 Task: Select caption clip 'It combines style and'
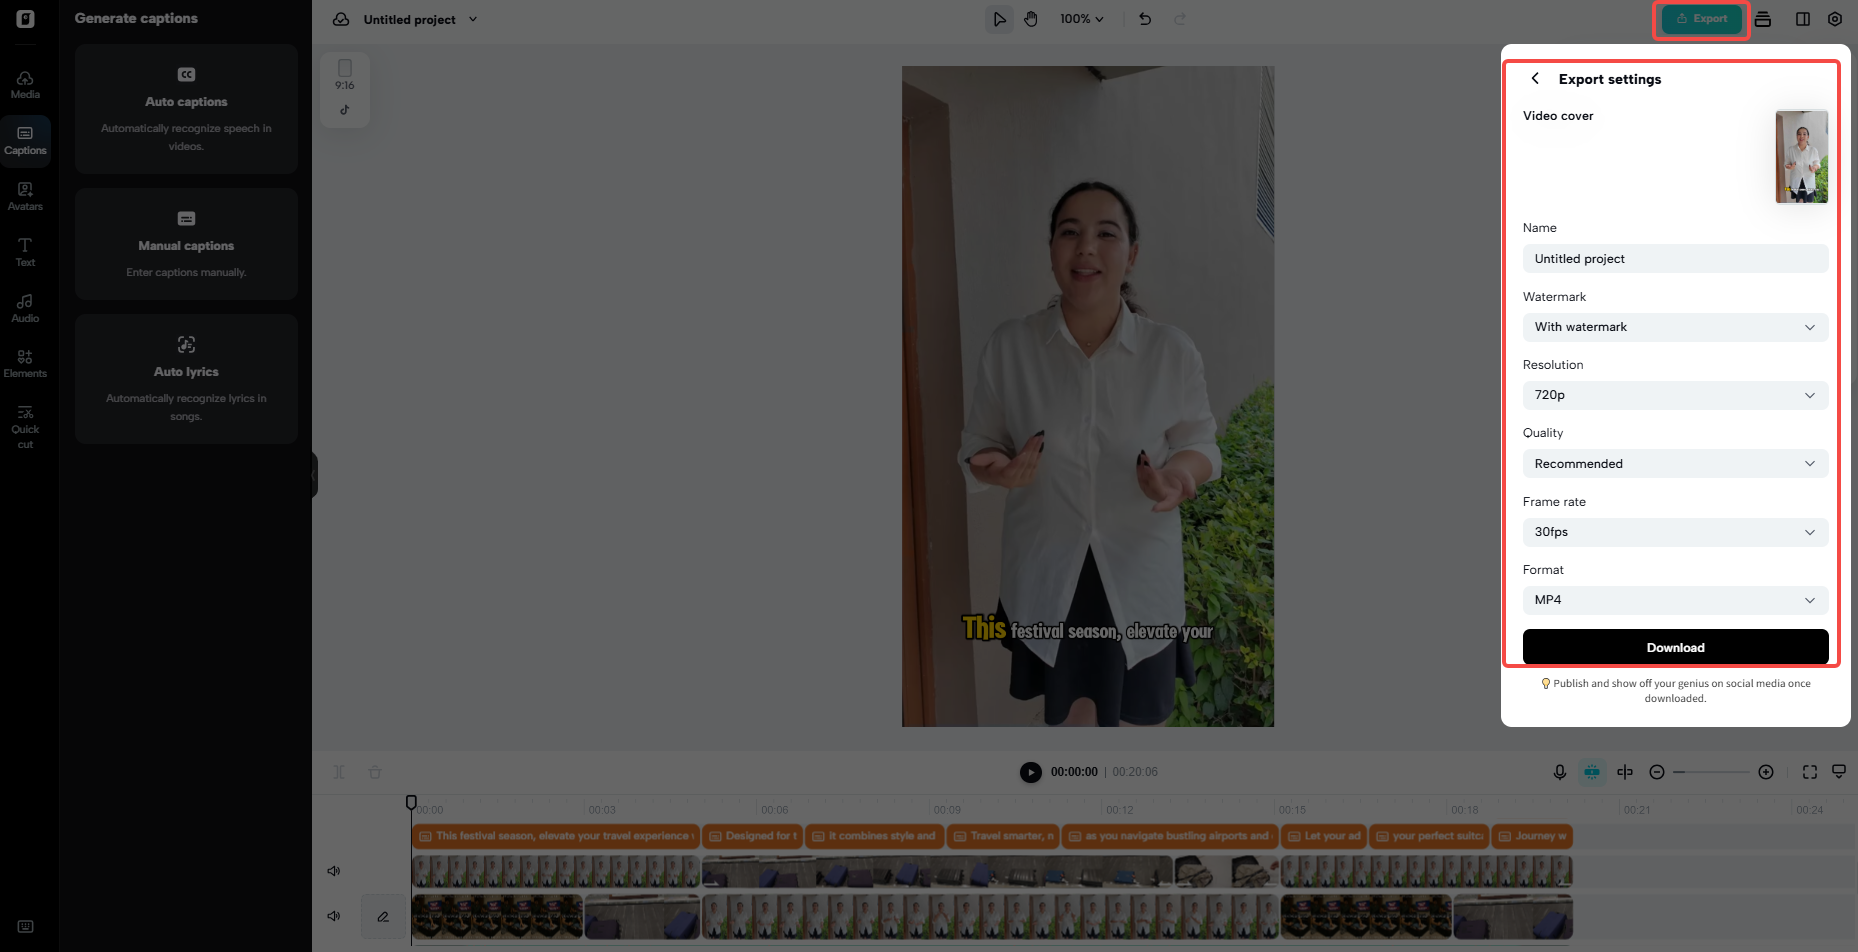[x=875, y=836]
